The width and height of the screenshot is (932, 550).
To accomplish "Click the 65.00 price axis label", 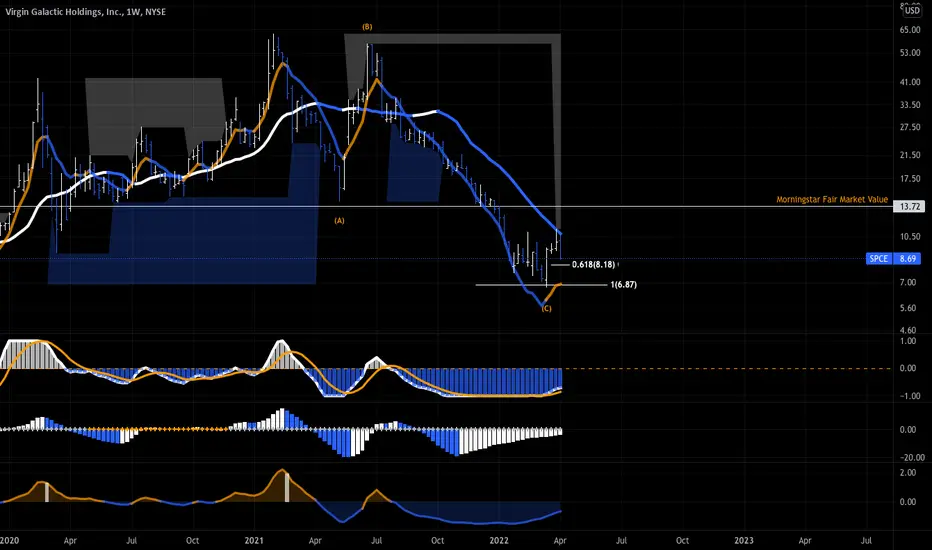I will coord(909,30).
